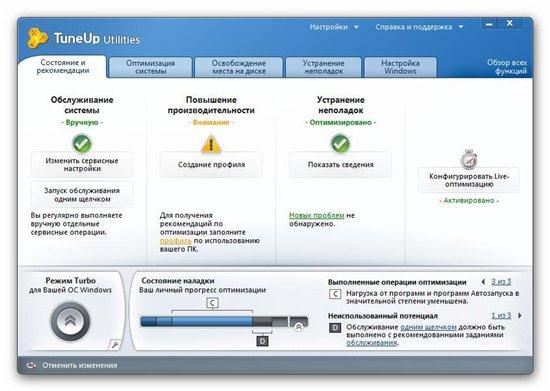Open Освобождение места на диске tab
Screen dimensions: 550x391
[239, 67]
